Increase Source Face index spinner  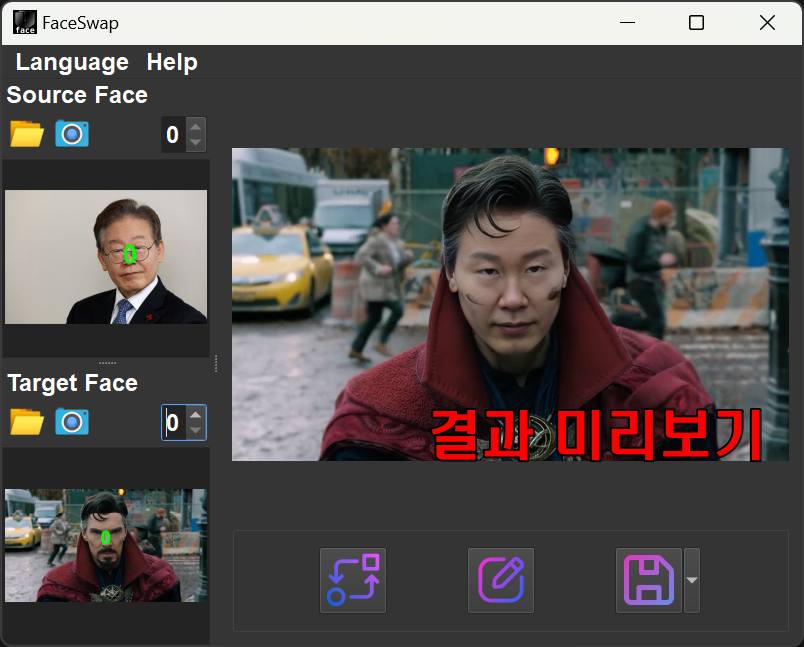(x=195, y=126)
